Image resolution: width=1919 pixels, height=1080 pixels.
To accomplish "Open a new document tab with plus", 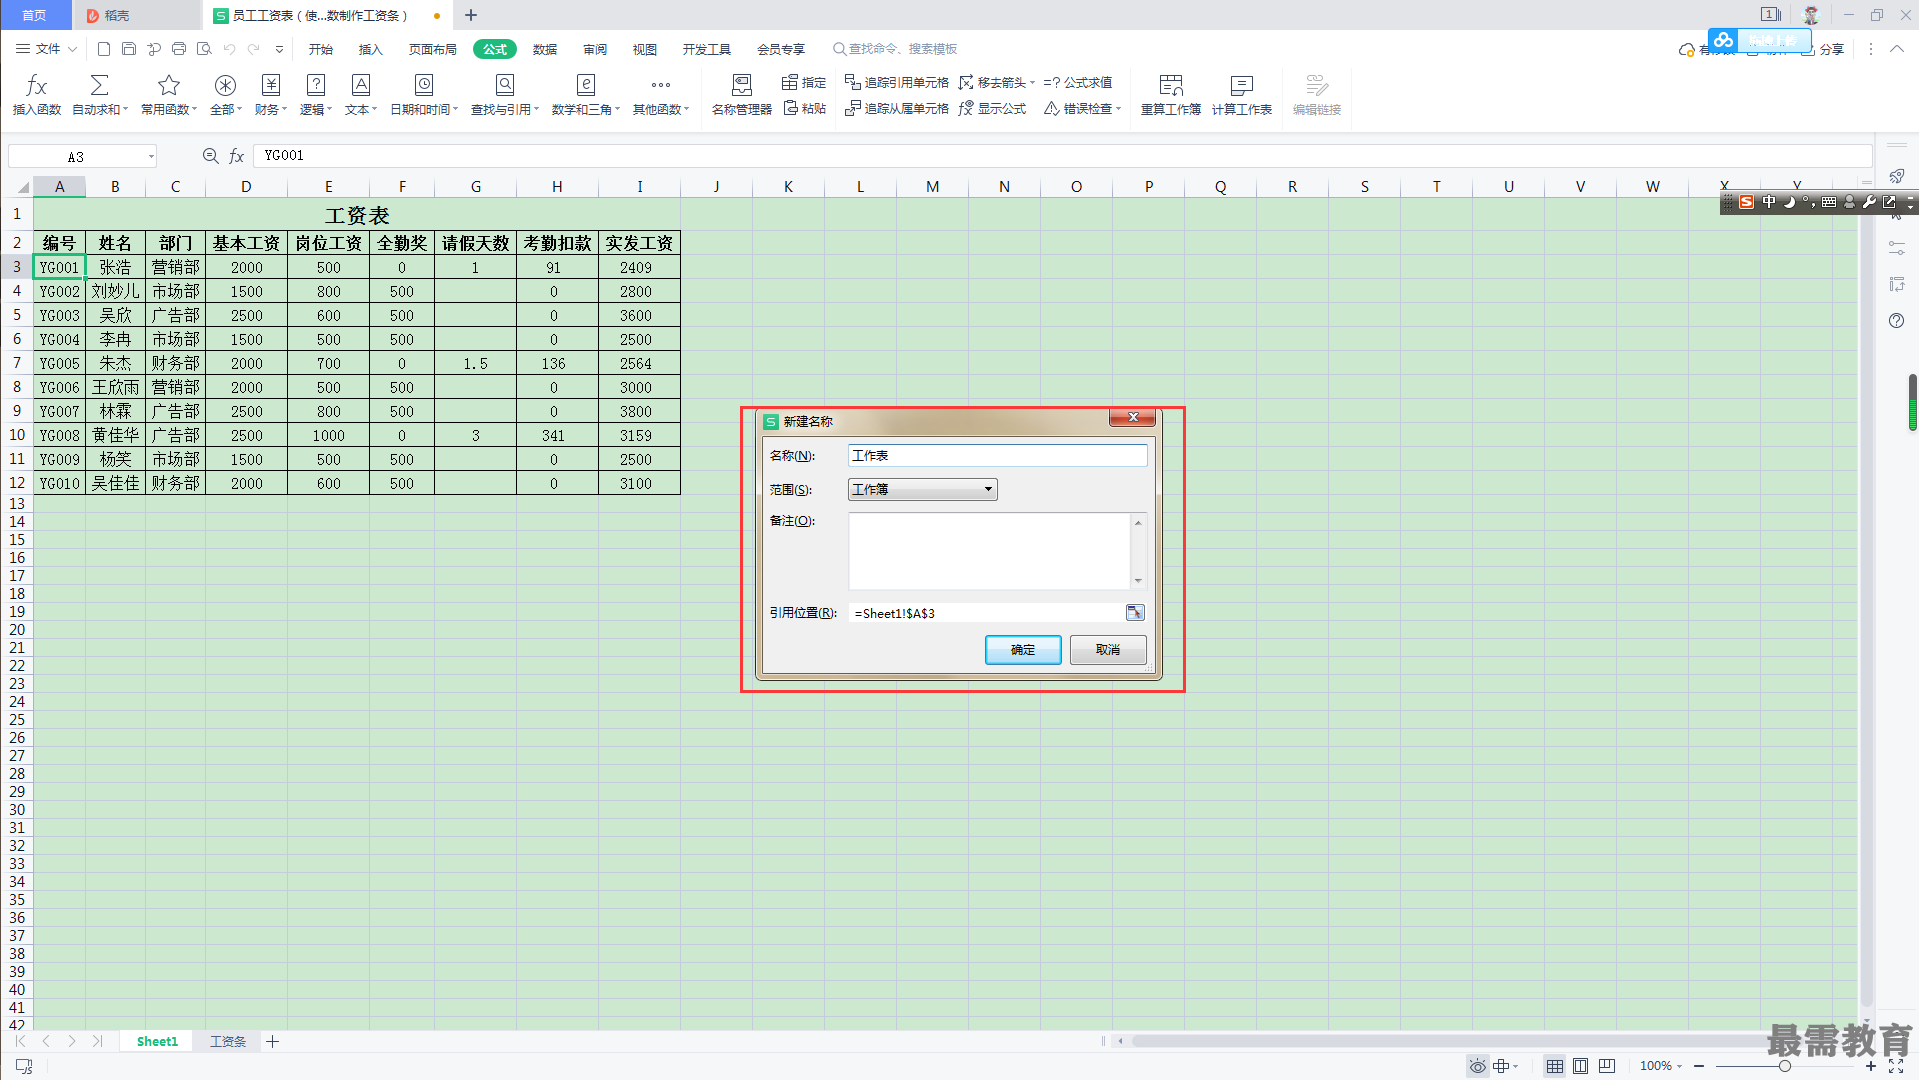I will [x=471, y=15].
